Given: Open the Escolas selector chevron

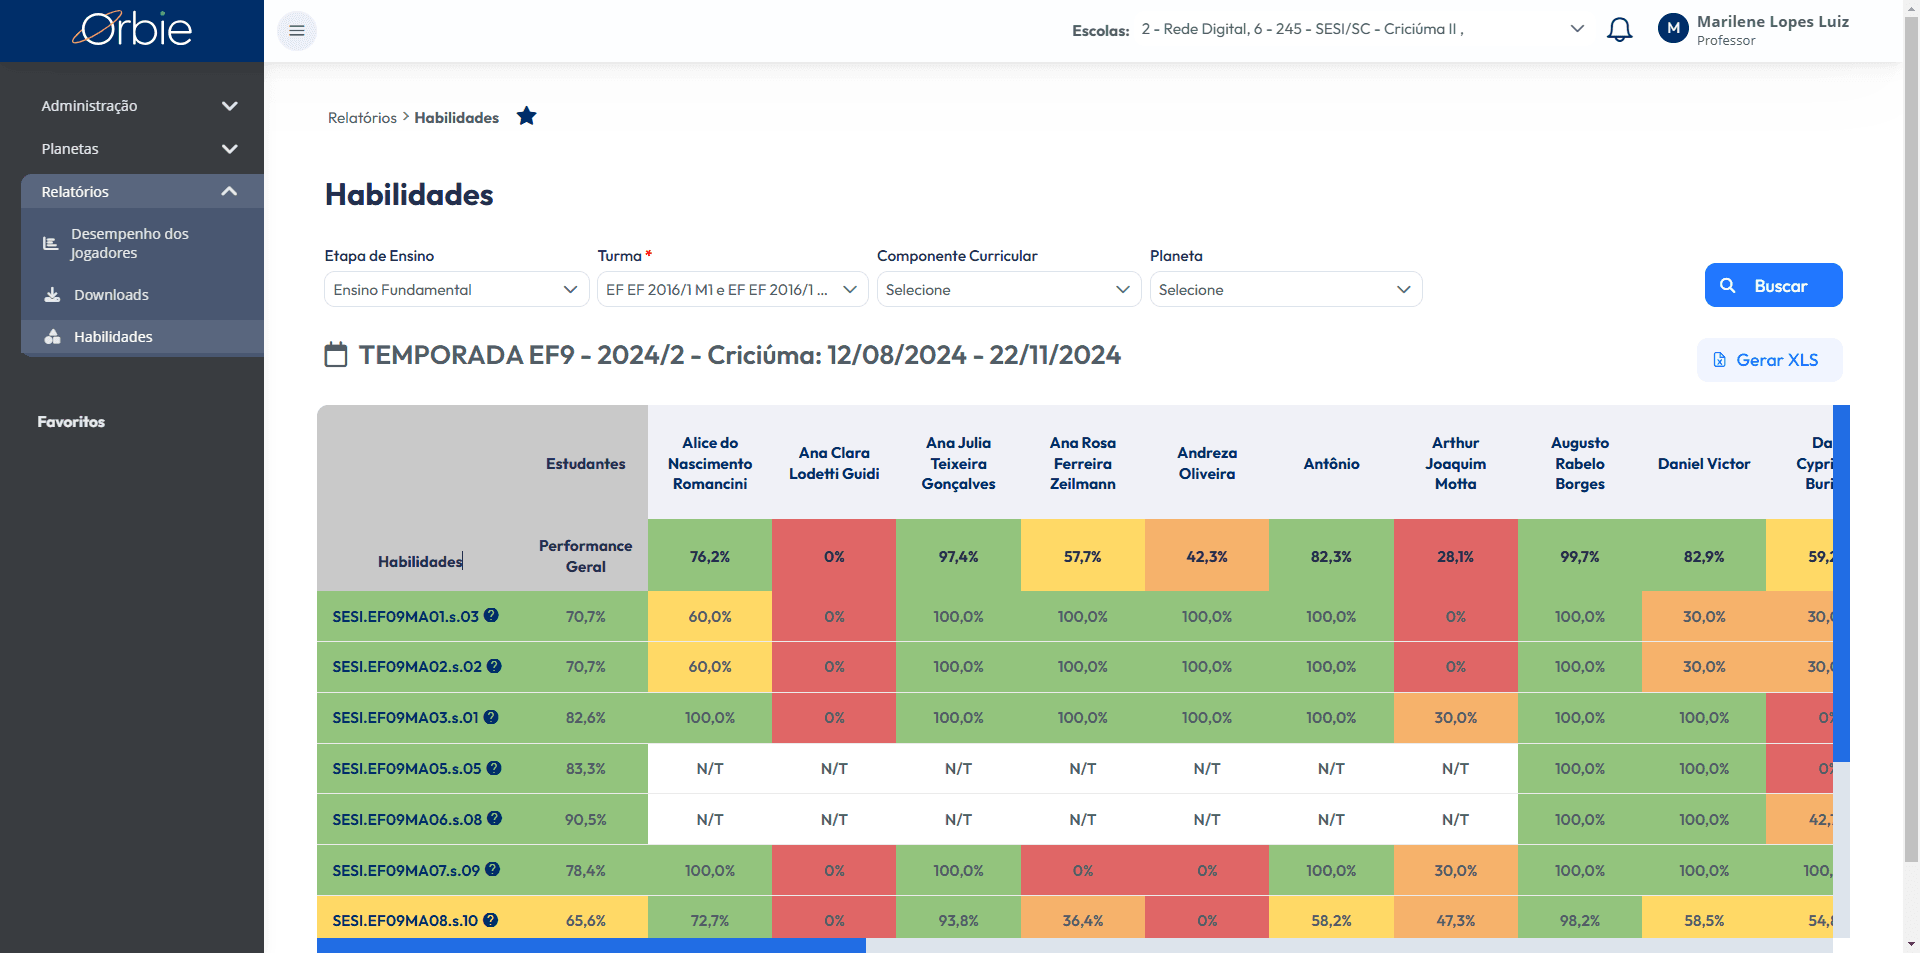Looking at the screenshot, I should 1577,29.
